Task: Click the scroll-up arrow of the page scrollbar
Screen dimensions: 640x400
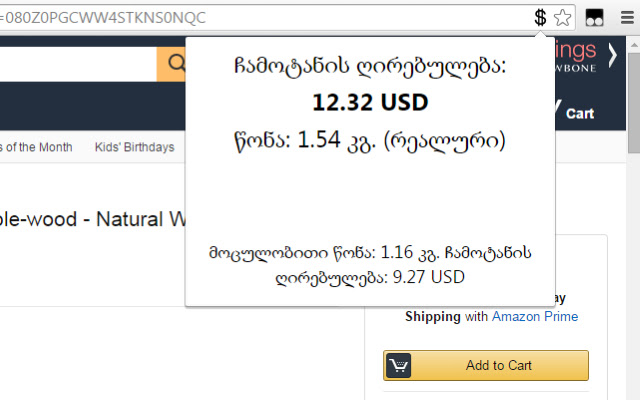Action: click(633, 43)
